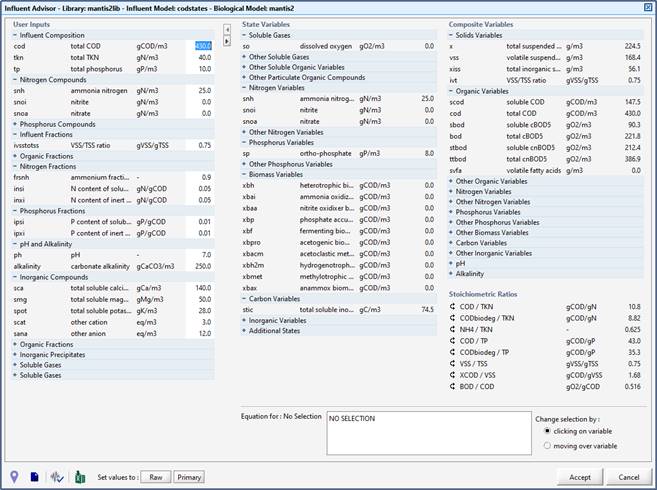This screenshot has height=490, width=657.
Task: Click the total phosphorus value 10.0
Action: pos(200,69)
